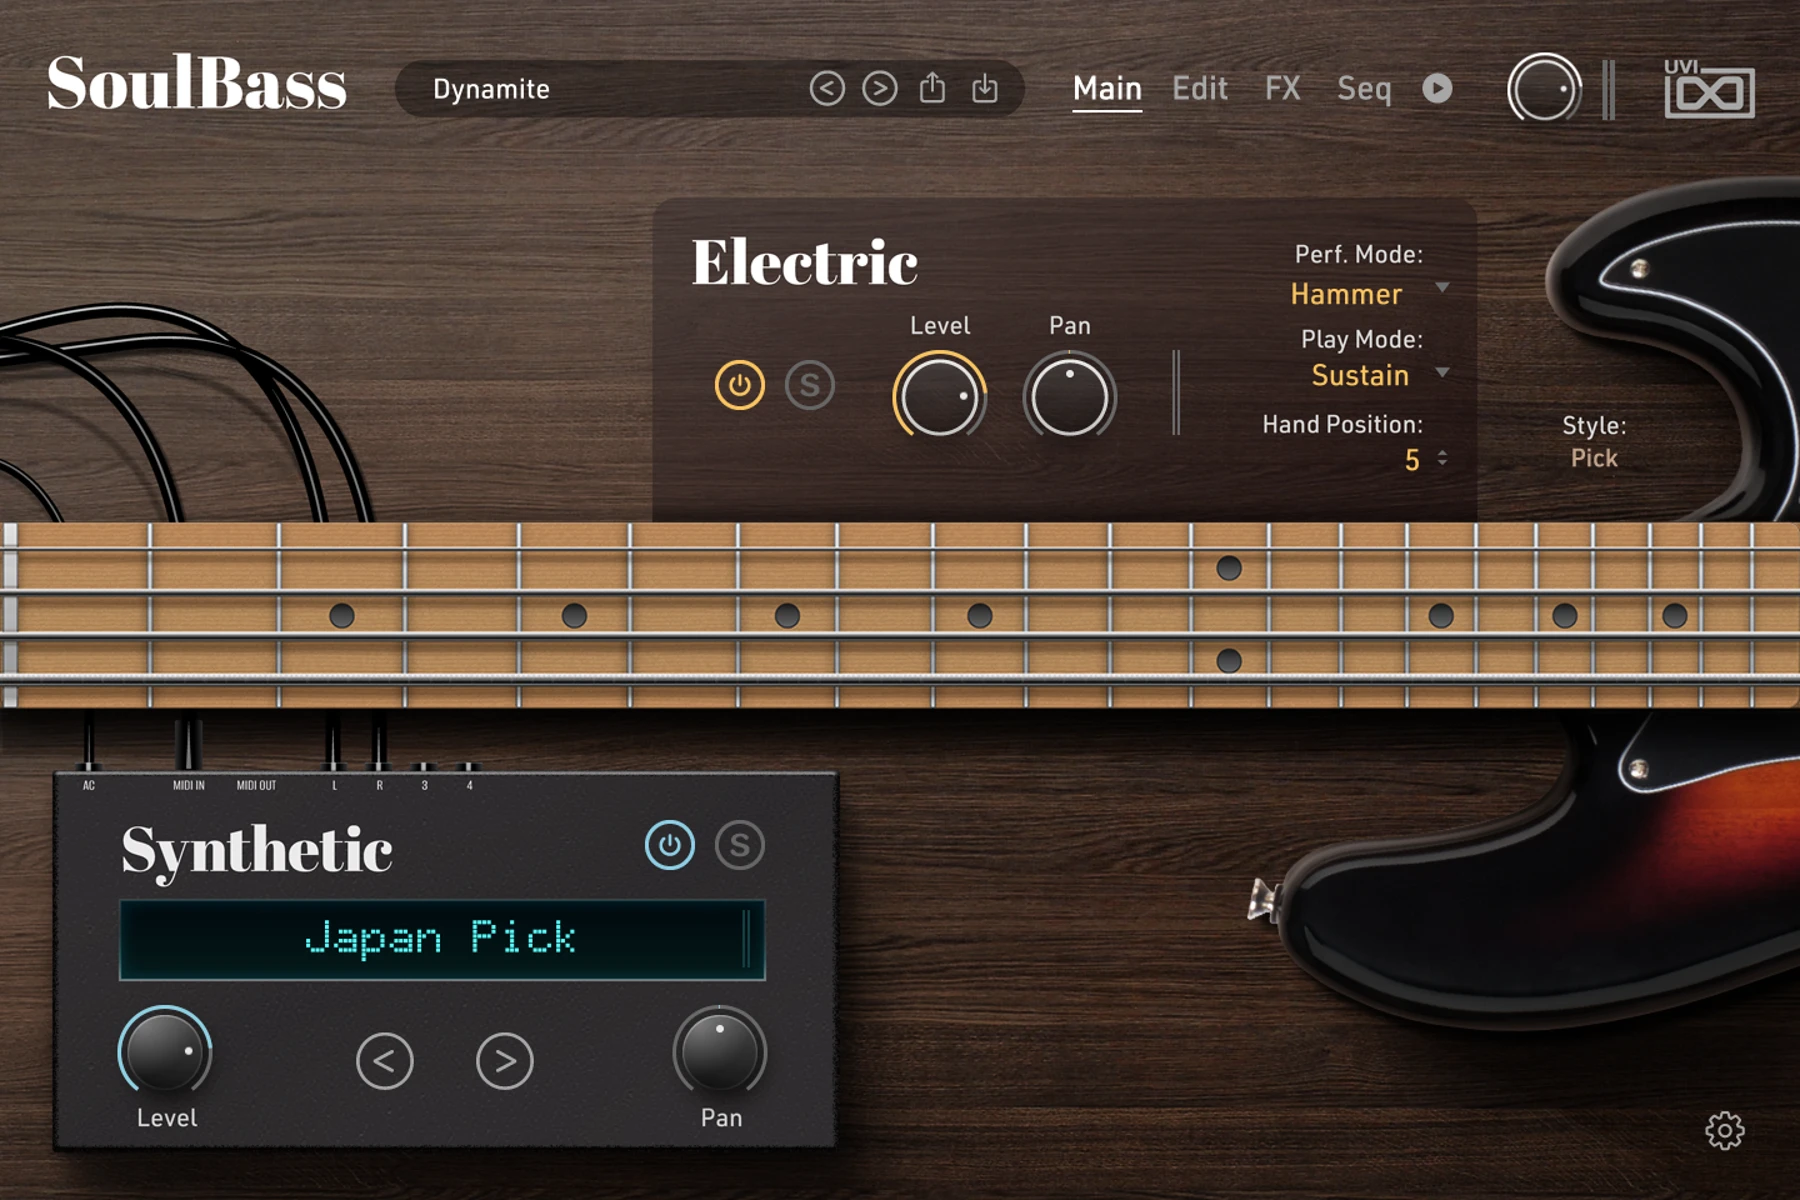The height and width of the screenshot is (1200, 1800).
Task: Open the settings gear icon
Action: click(1724, 1131)
